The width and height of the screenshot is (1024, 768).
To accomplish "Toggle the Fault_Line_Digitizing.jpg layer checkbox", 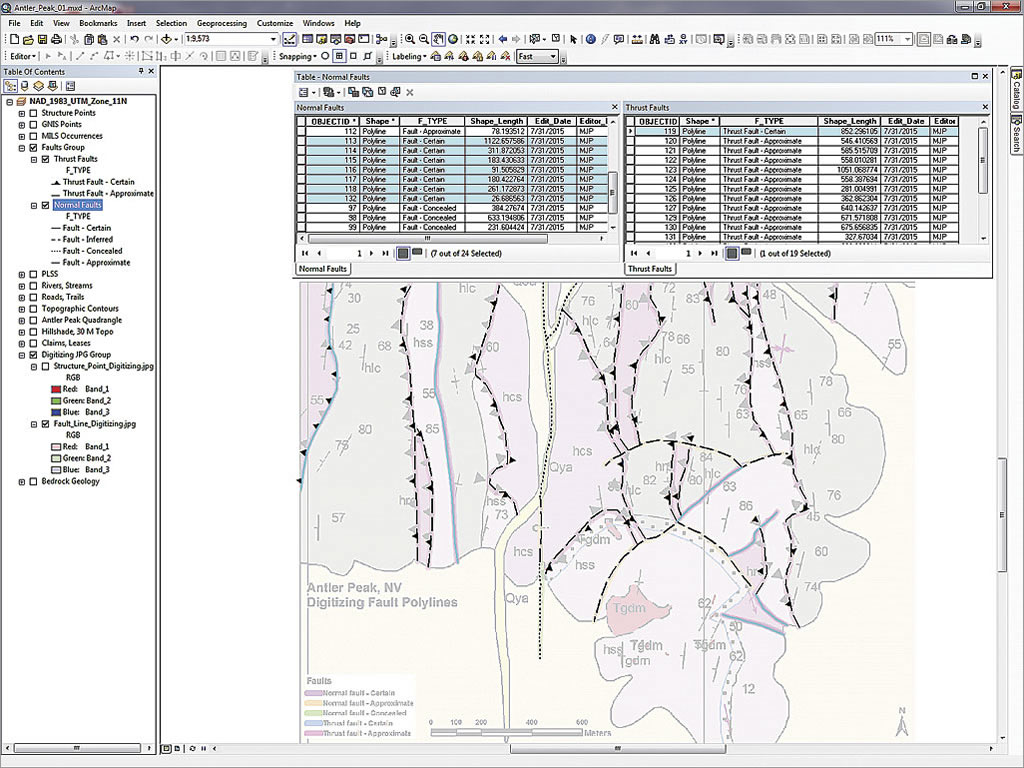I will coord(45,424).
